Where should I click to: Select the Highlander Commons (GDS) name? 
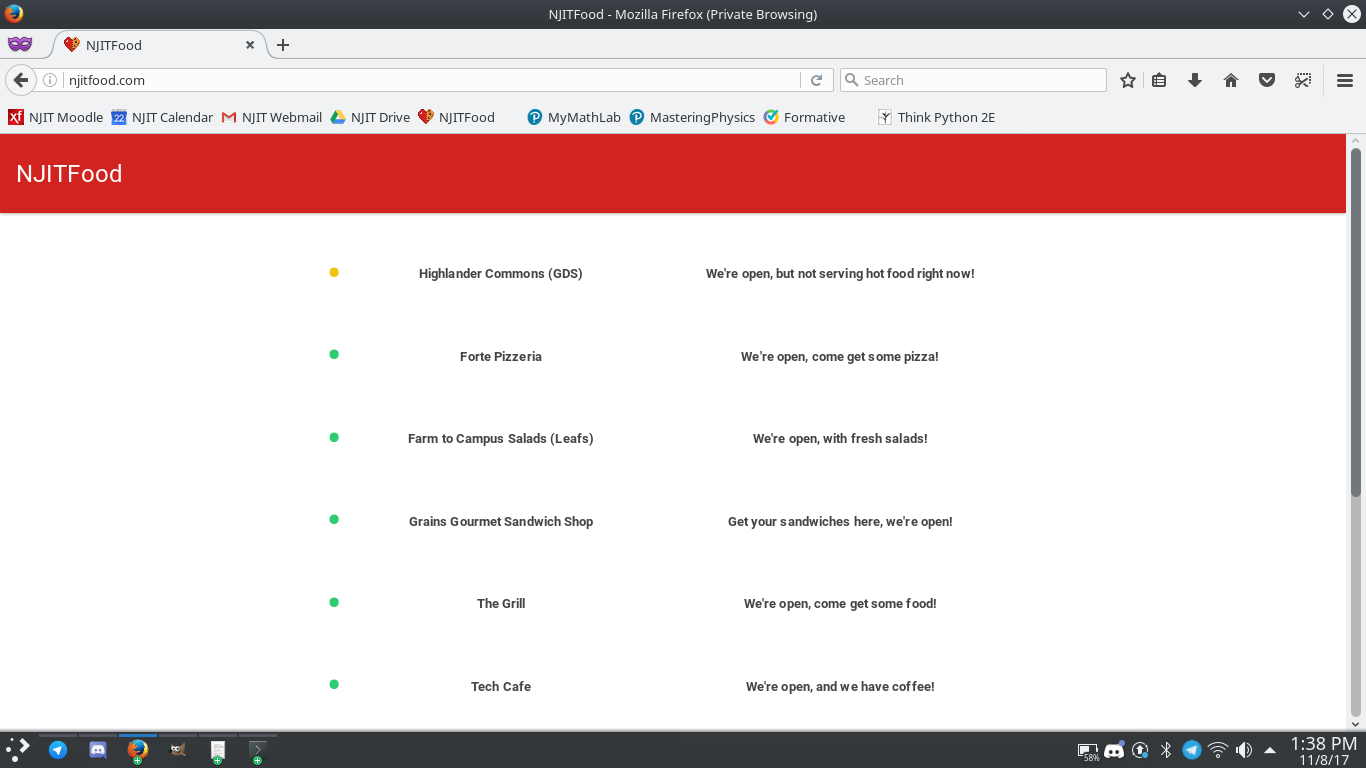501,273
